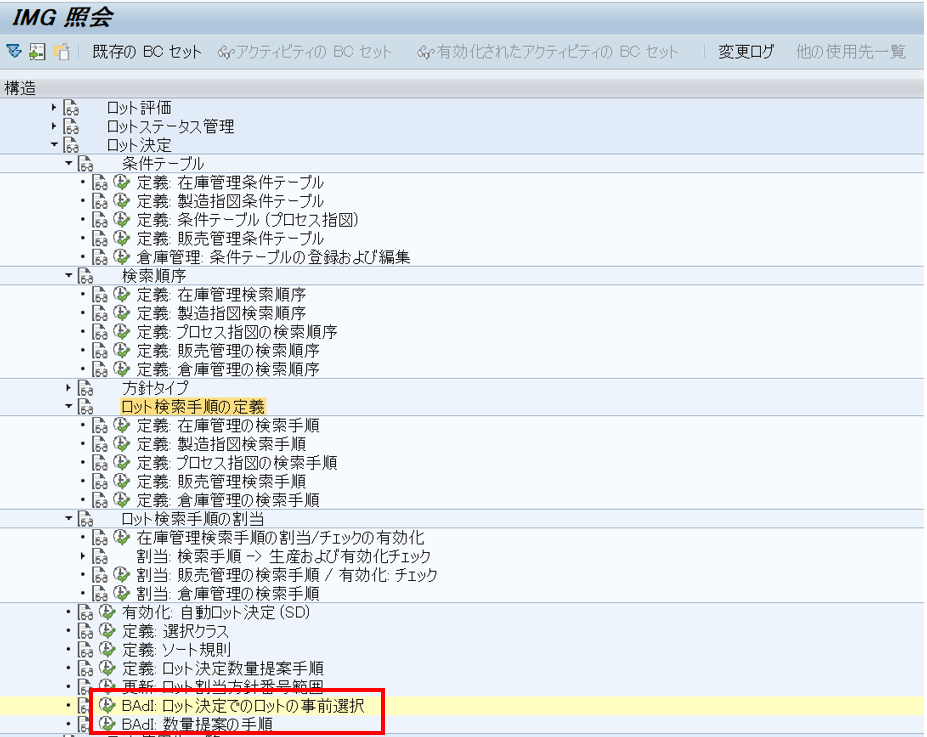Click the second toolbar icon beside expand-all
Viewport: 927px width, 737px height.
tap(37, 51)
